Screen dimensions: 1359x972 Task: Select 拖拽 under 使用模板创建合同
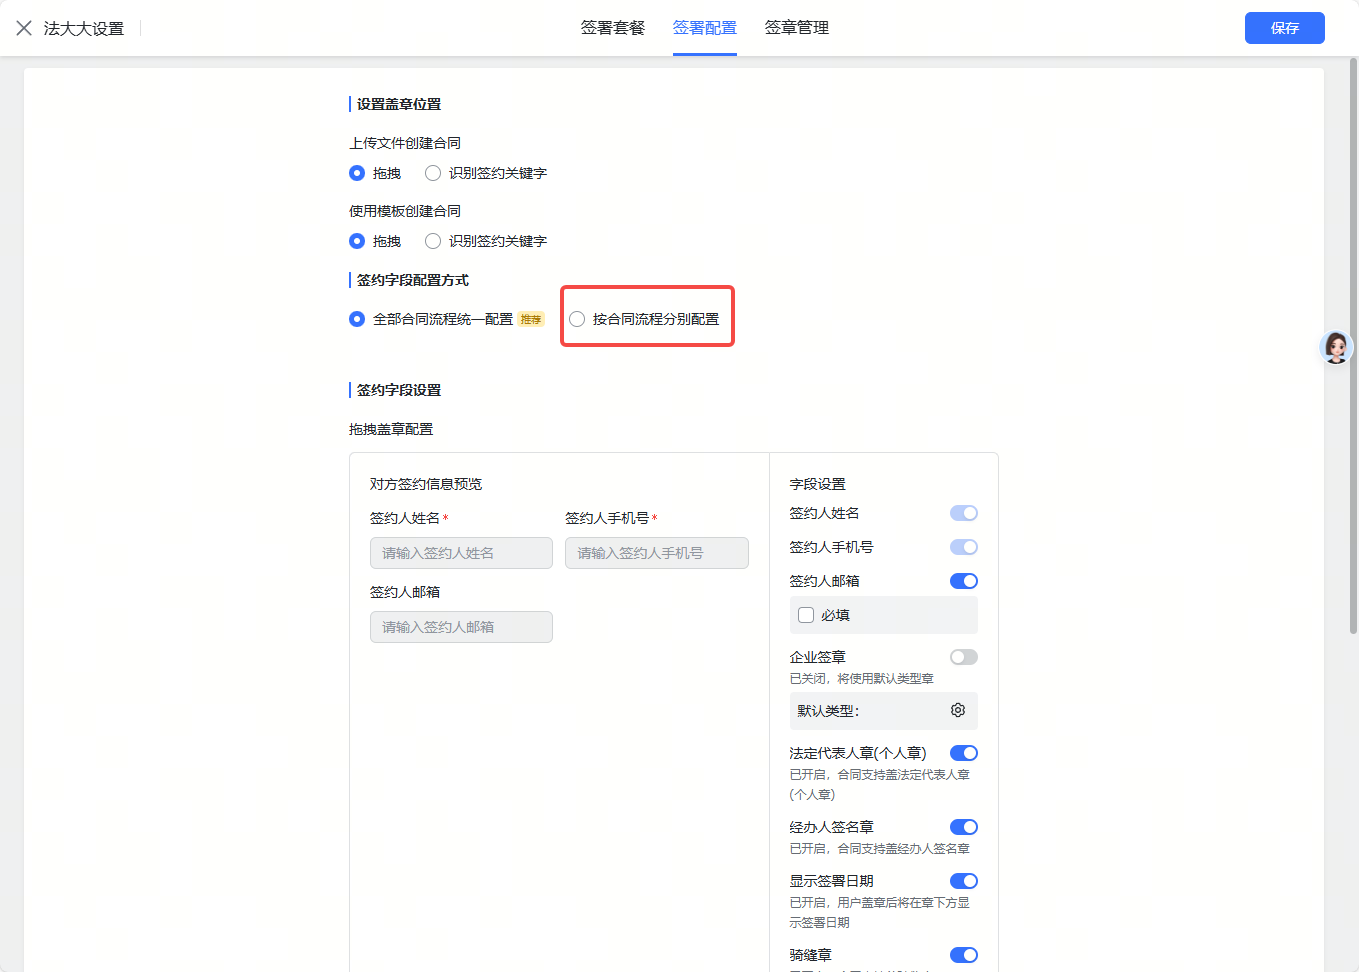click(x=357, y=240)
